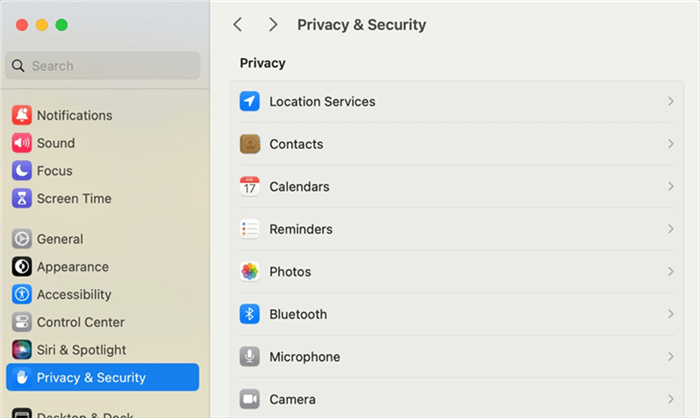Click the Location Services arrow icon
Viewport: 700px width, 418px height.
(250, 102)
